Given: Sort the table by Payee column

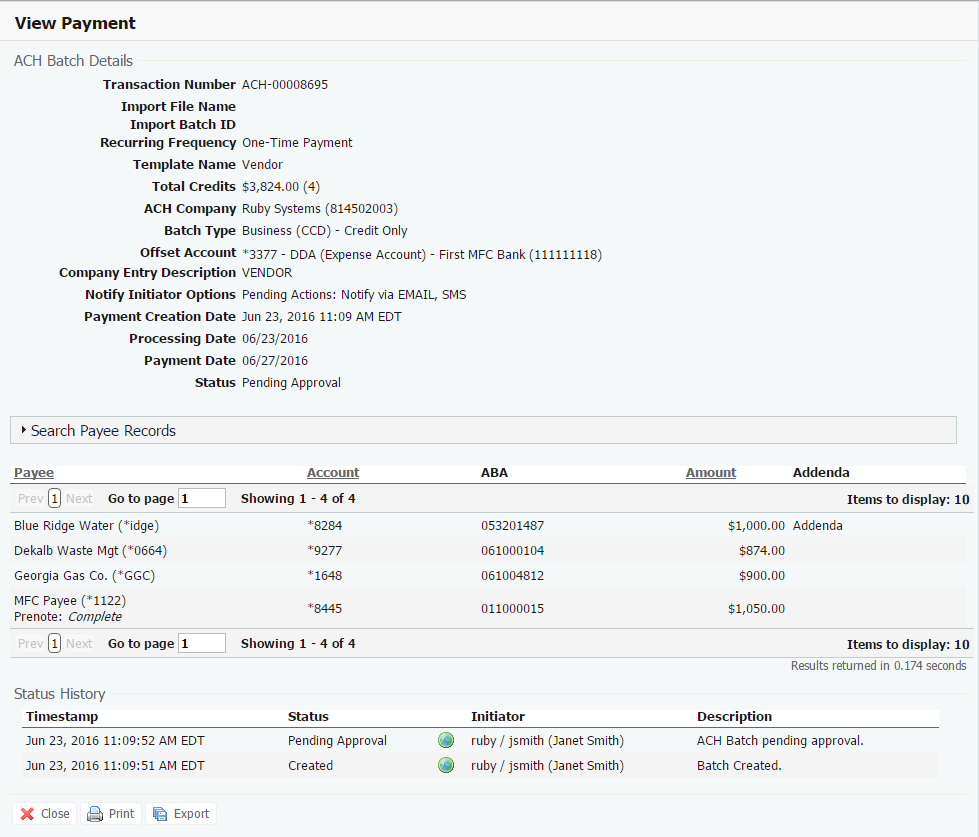Looking at the screenshot, I should (x=34, y=473).
